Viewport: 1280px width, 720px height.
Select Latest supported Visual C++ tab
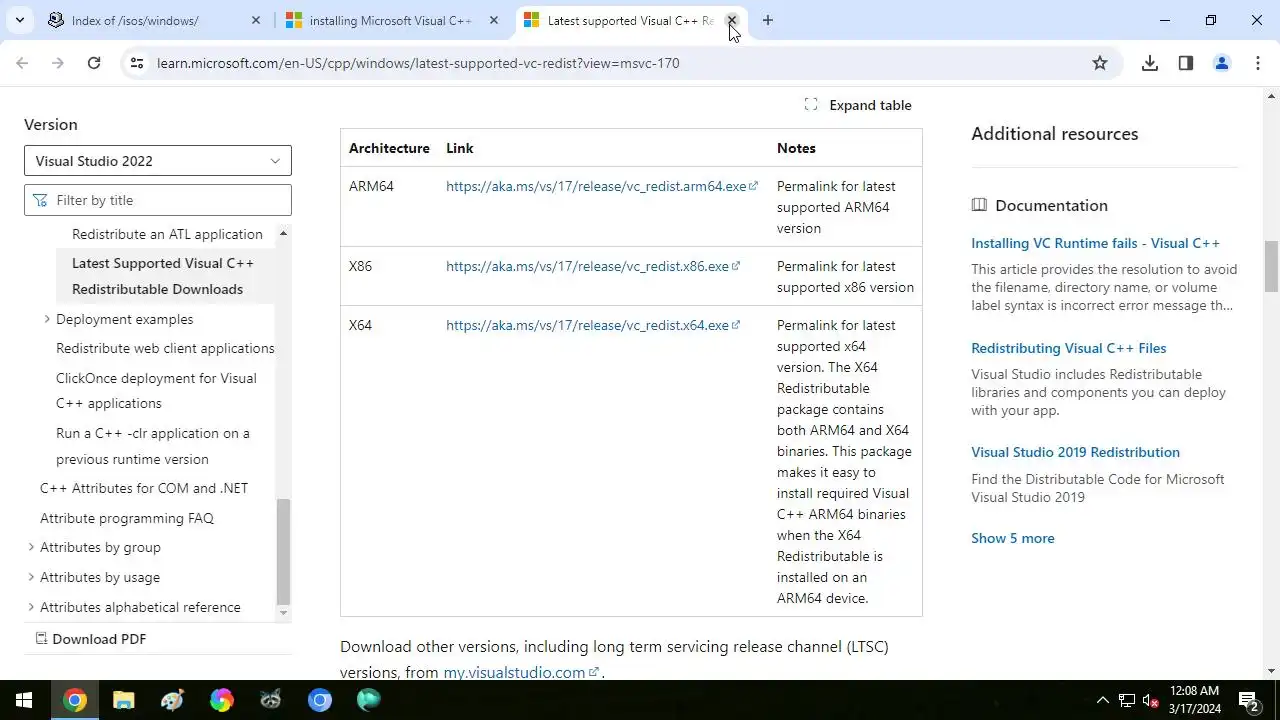click(x=630, y=20)
